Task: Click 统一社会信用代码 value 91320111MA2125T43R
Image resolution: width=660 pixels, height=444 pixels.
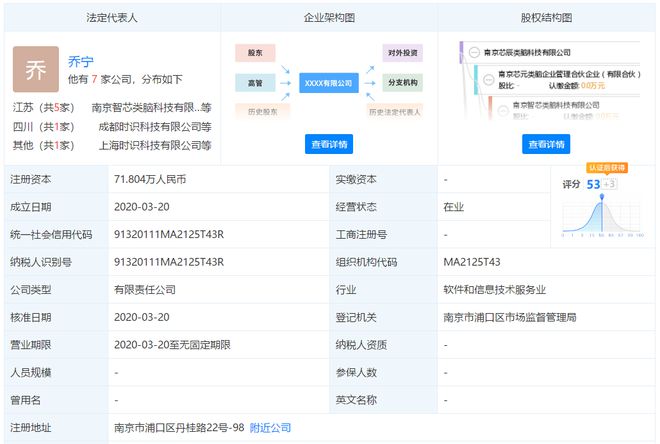Action: point(169,234)
